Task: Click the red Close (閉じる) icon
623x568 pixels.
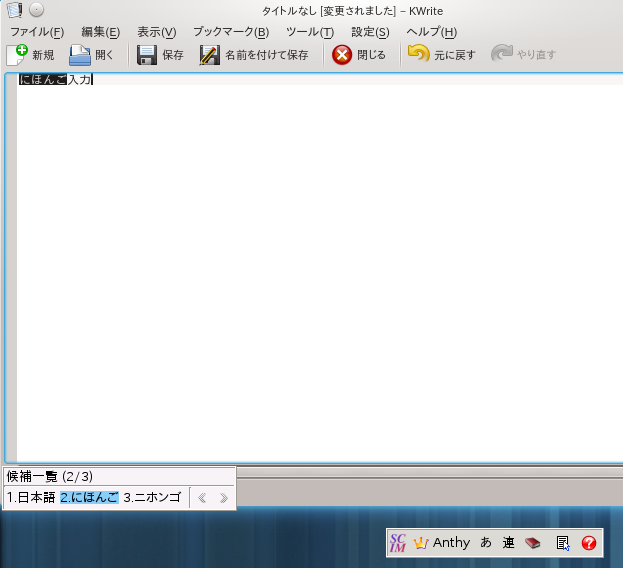Action: point(342,55)
